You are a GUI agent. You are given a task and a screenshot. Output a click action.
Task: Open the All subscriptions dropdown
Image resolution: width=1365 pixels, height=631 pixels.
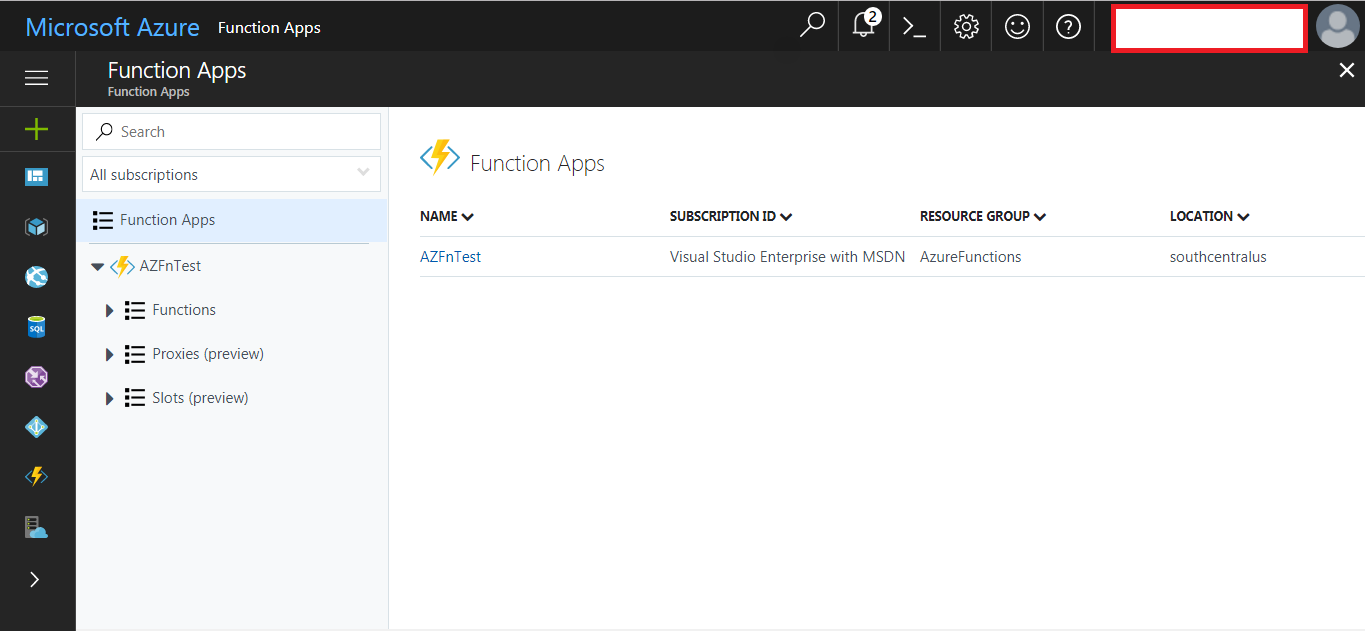pyautogui.click(x=231, y=174)
